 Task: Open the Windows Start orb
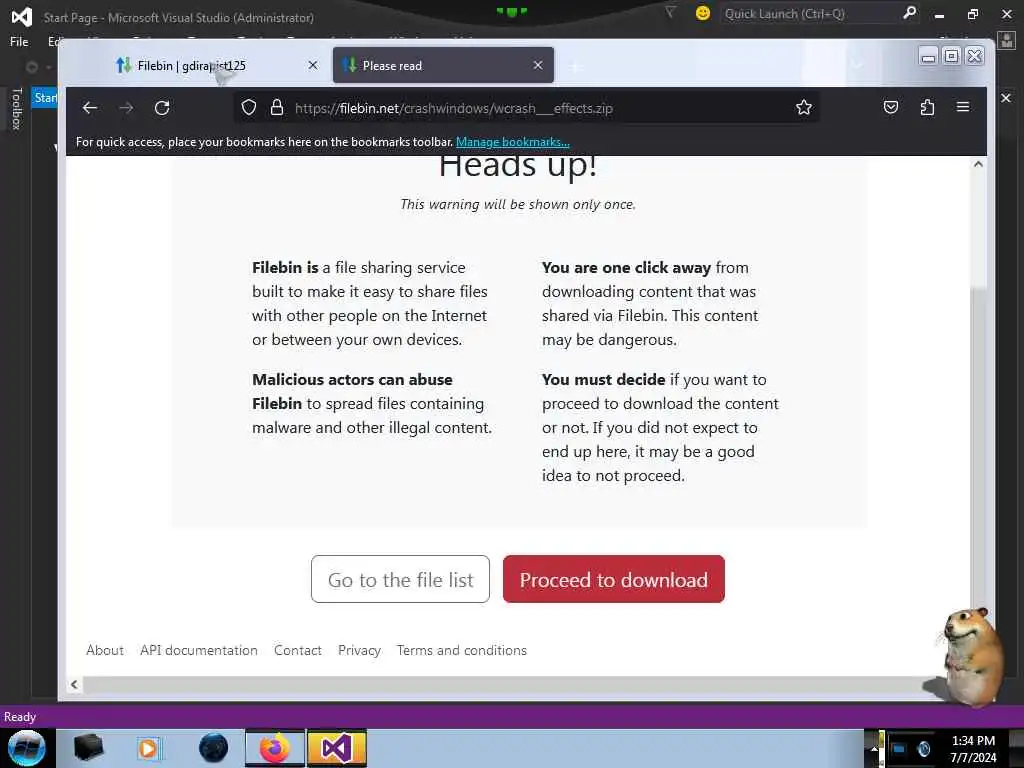pyautogui.click(x=26, y=748)
